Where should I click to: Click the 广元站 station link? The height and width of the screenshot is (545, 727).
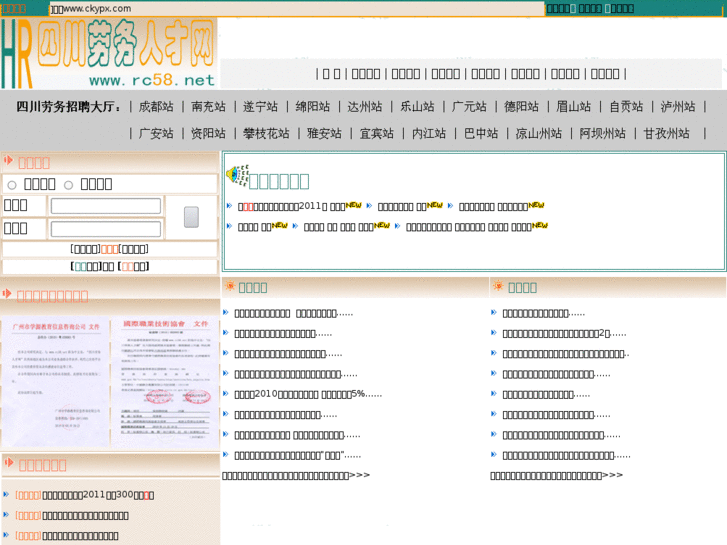[469, 107]
